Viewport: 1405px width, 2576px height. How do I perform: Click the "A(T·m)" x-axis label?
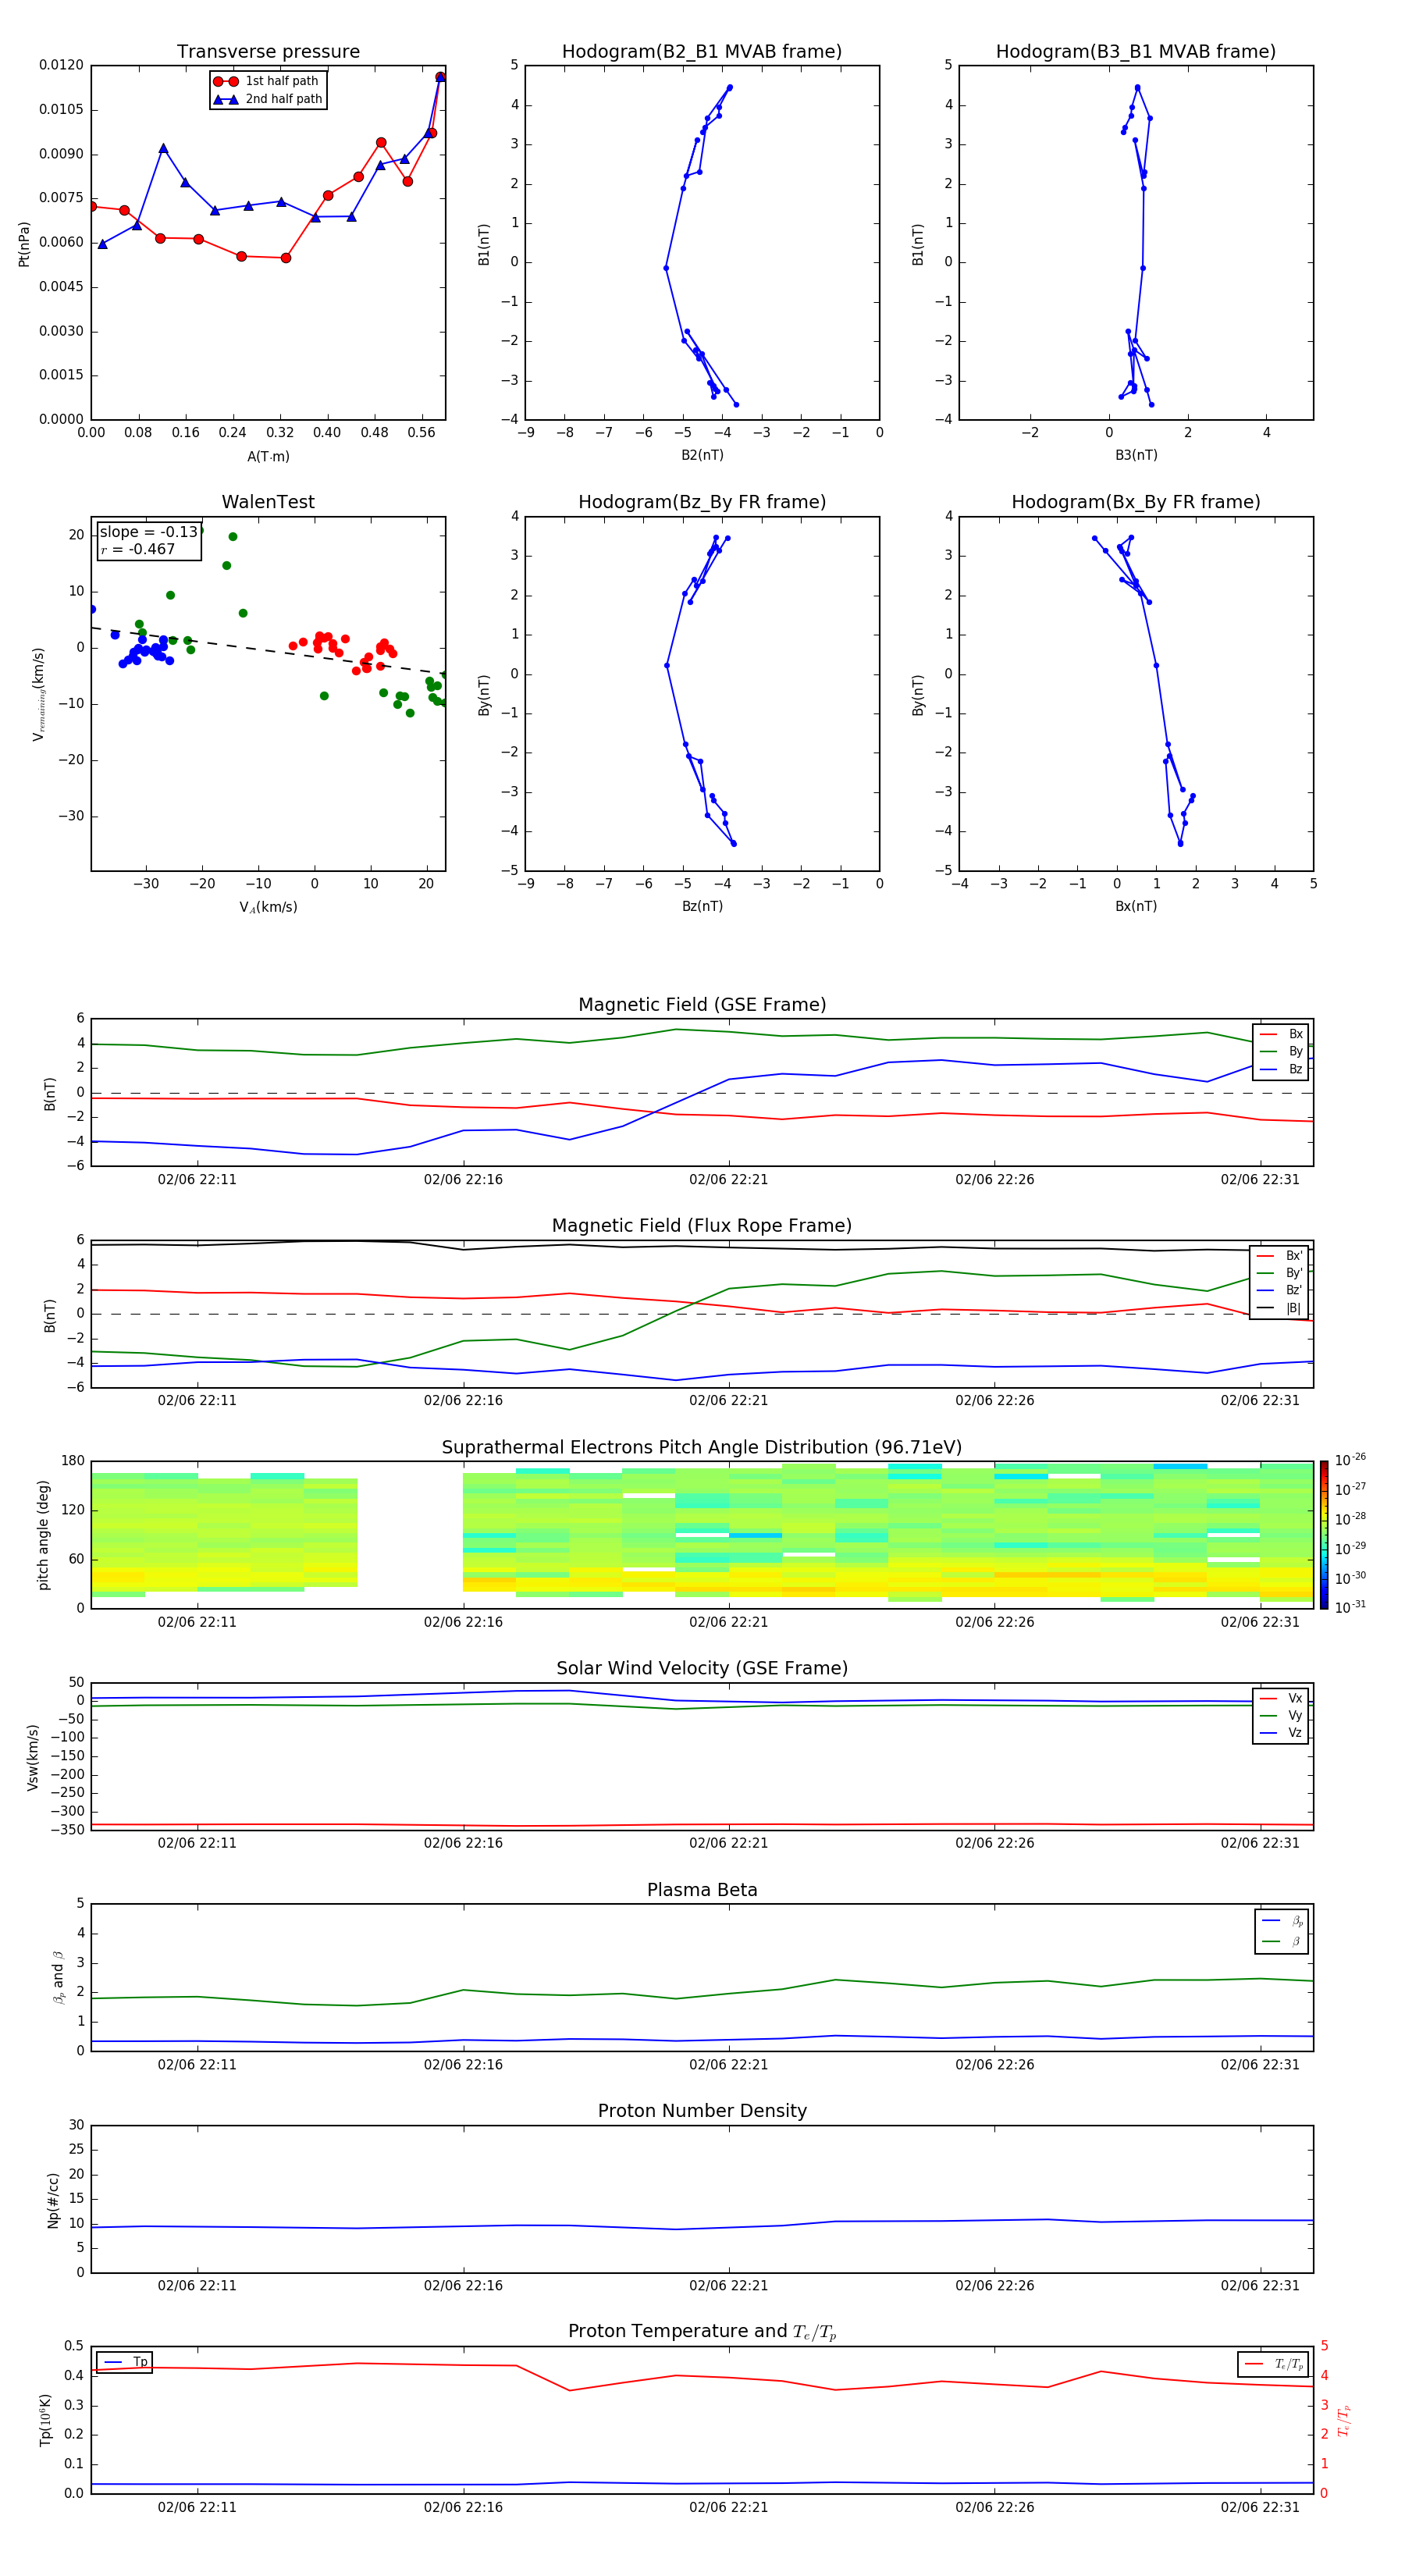click(x=268, y=457)
